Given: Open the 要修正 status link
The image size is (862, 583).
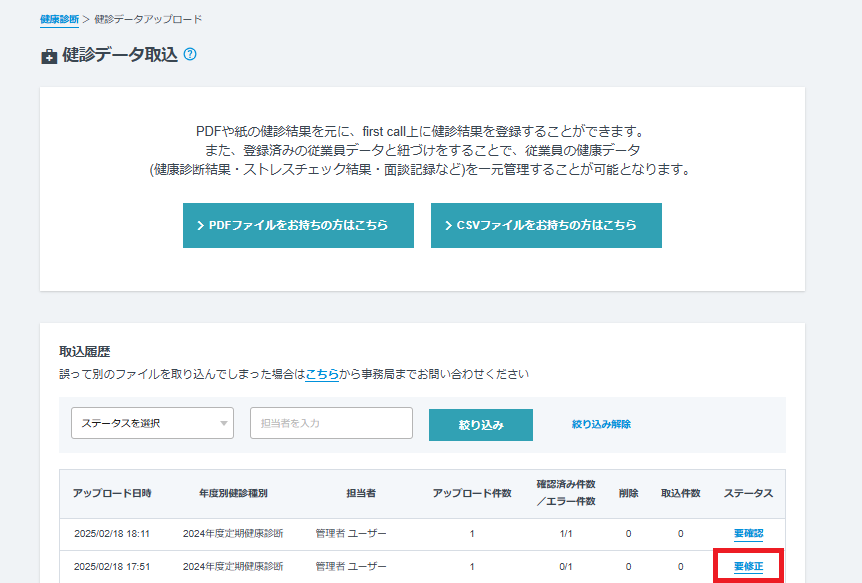Looking at the screenshot, I should [748, 566].
